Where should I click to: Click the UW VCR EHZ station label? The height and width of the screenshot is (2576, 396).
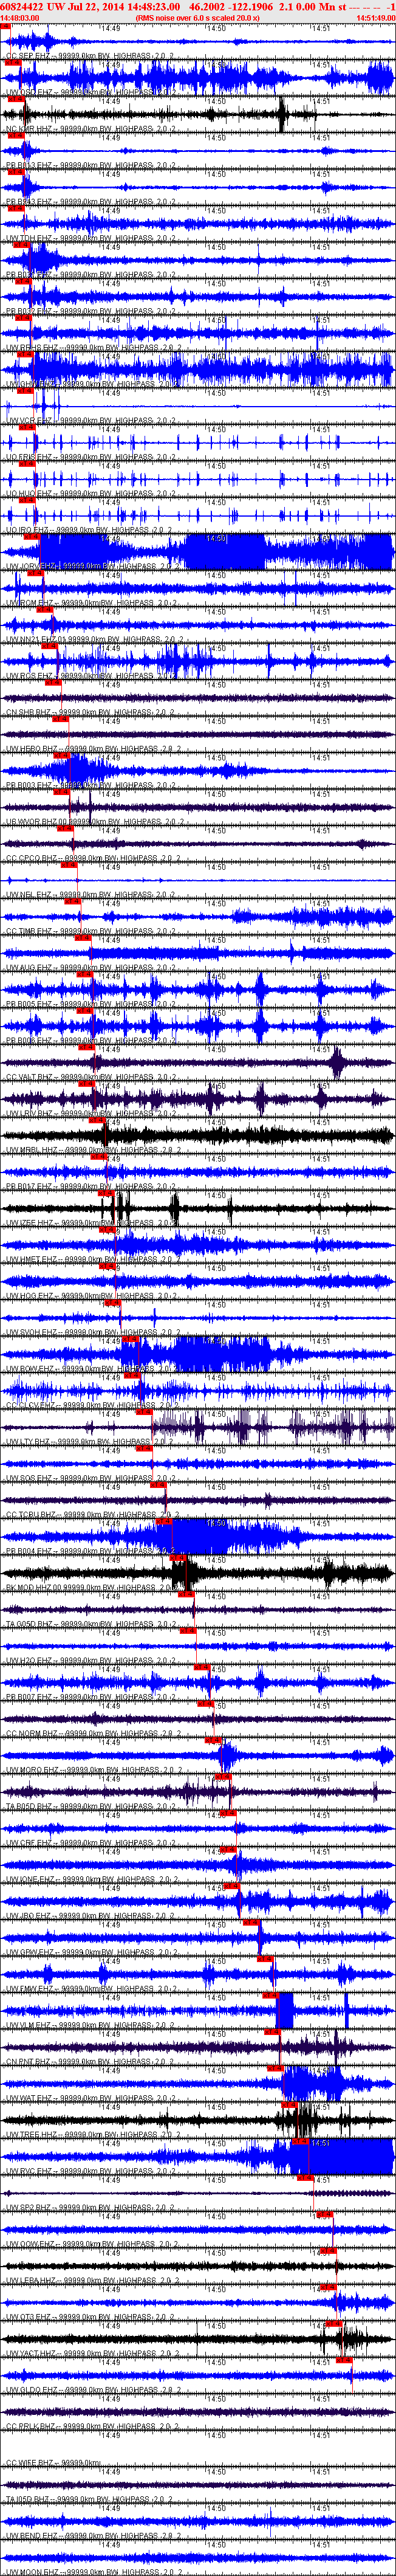[x=28, y=420]
